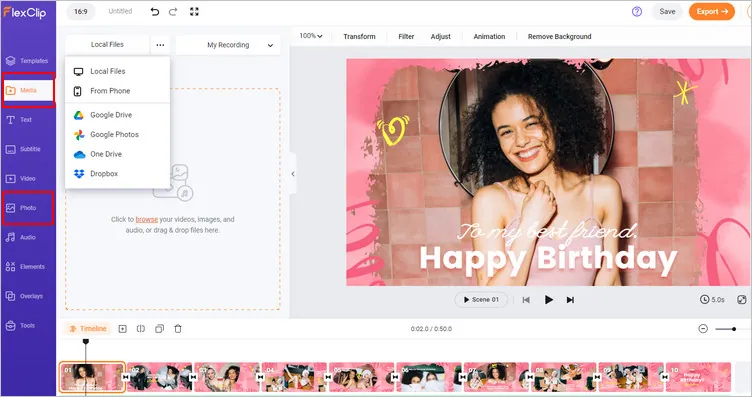The height and width of the screenshot is (397, 752).
Task: Toggle fullscreen with the expand icon
Action: click(x=194, y=12)
